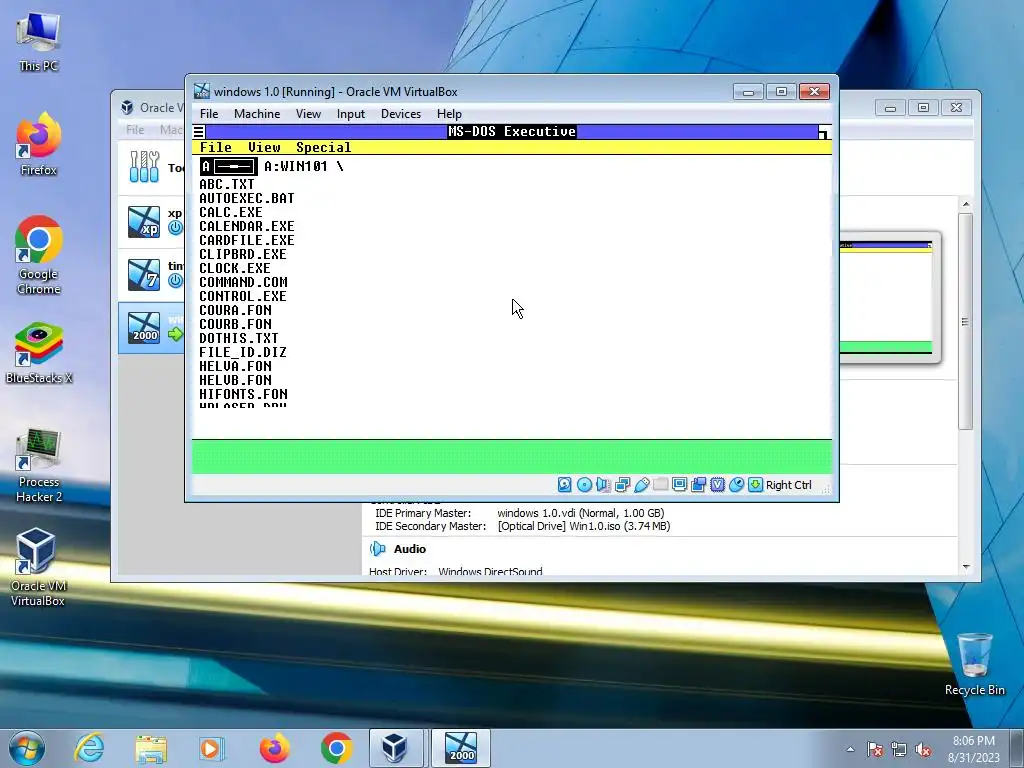Click the USB devices status icon
Image resolution: width=1024 pixels, height=768 pixels.
point(641,485)
